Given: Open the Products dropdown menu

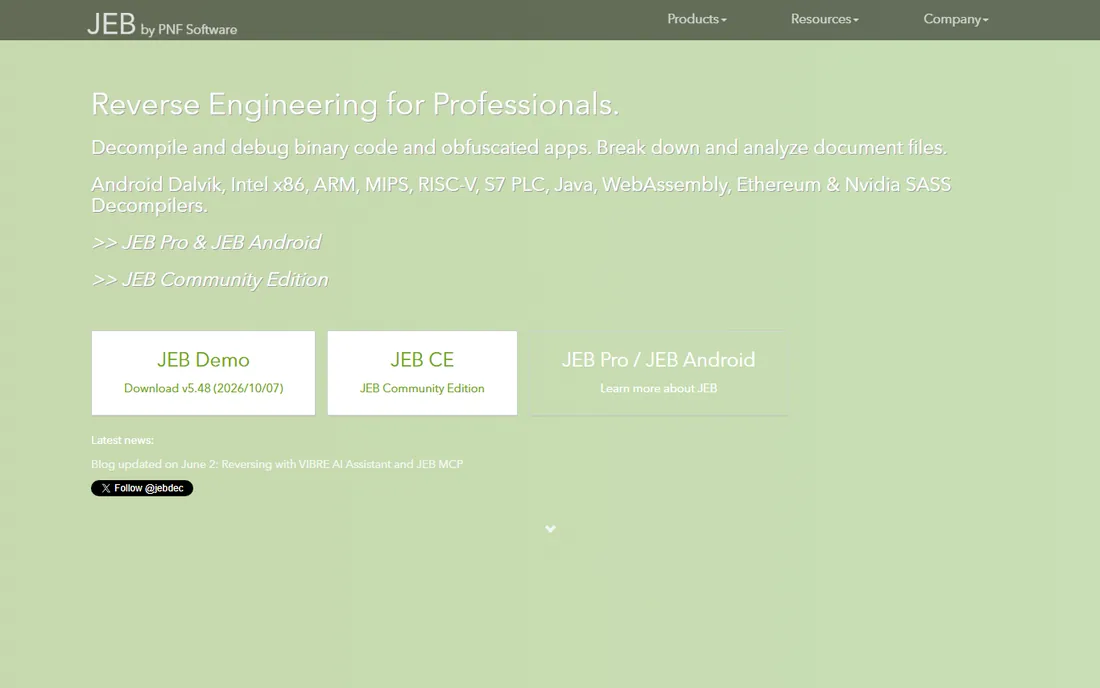Looking at the screenshot, I should click(x=697, y=20).
